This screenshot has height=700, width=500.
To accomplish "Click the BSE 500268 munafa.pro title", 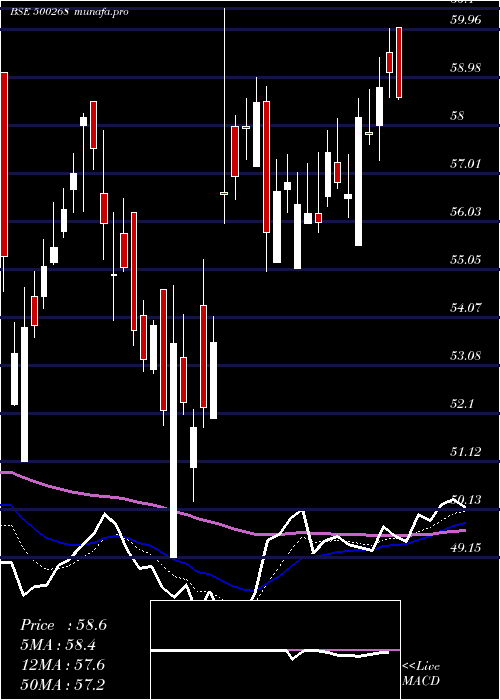I will point(70,12).
